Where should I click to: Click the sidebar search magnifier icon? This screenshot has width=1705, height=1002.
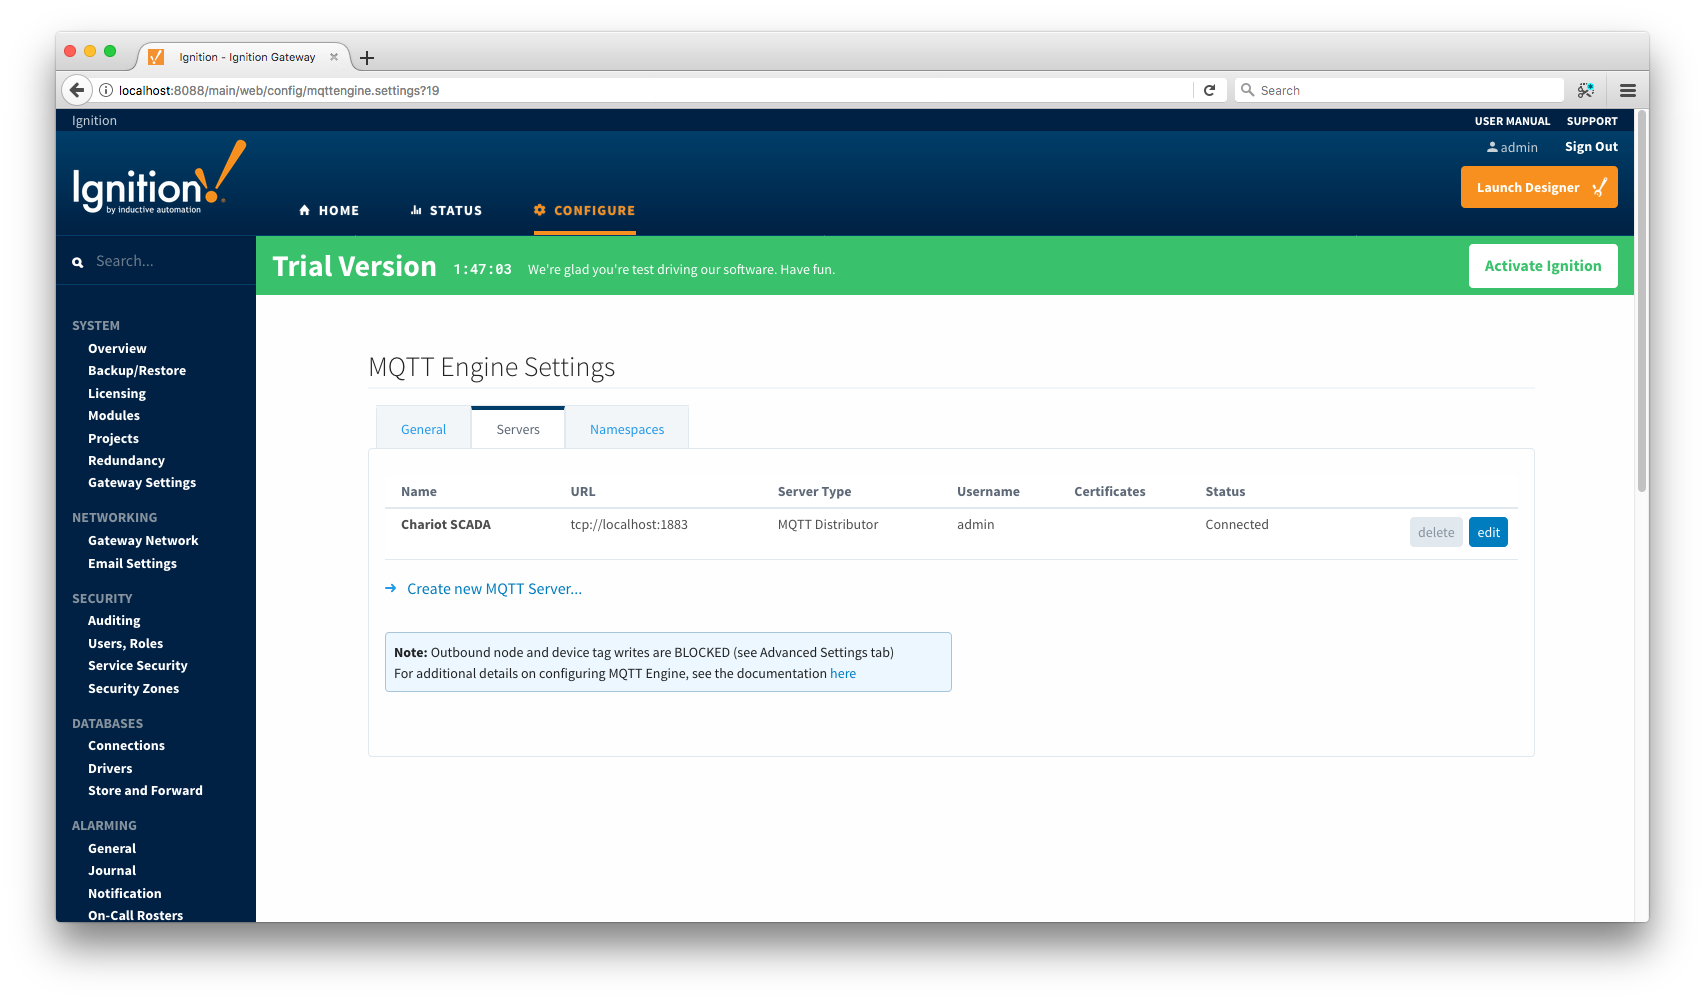coord(78,262)
